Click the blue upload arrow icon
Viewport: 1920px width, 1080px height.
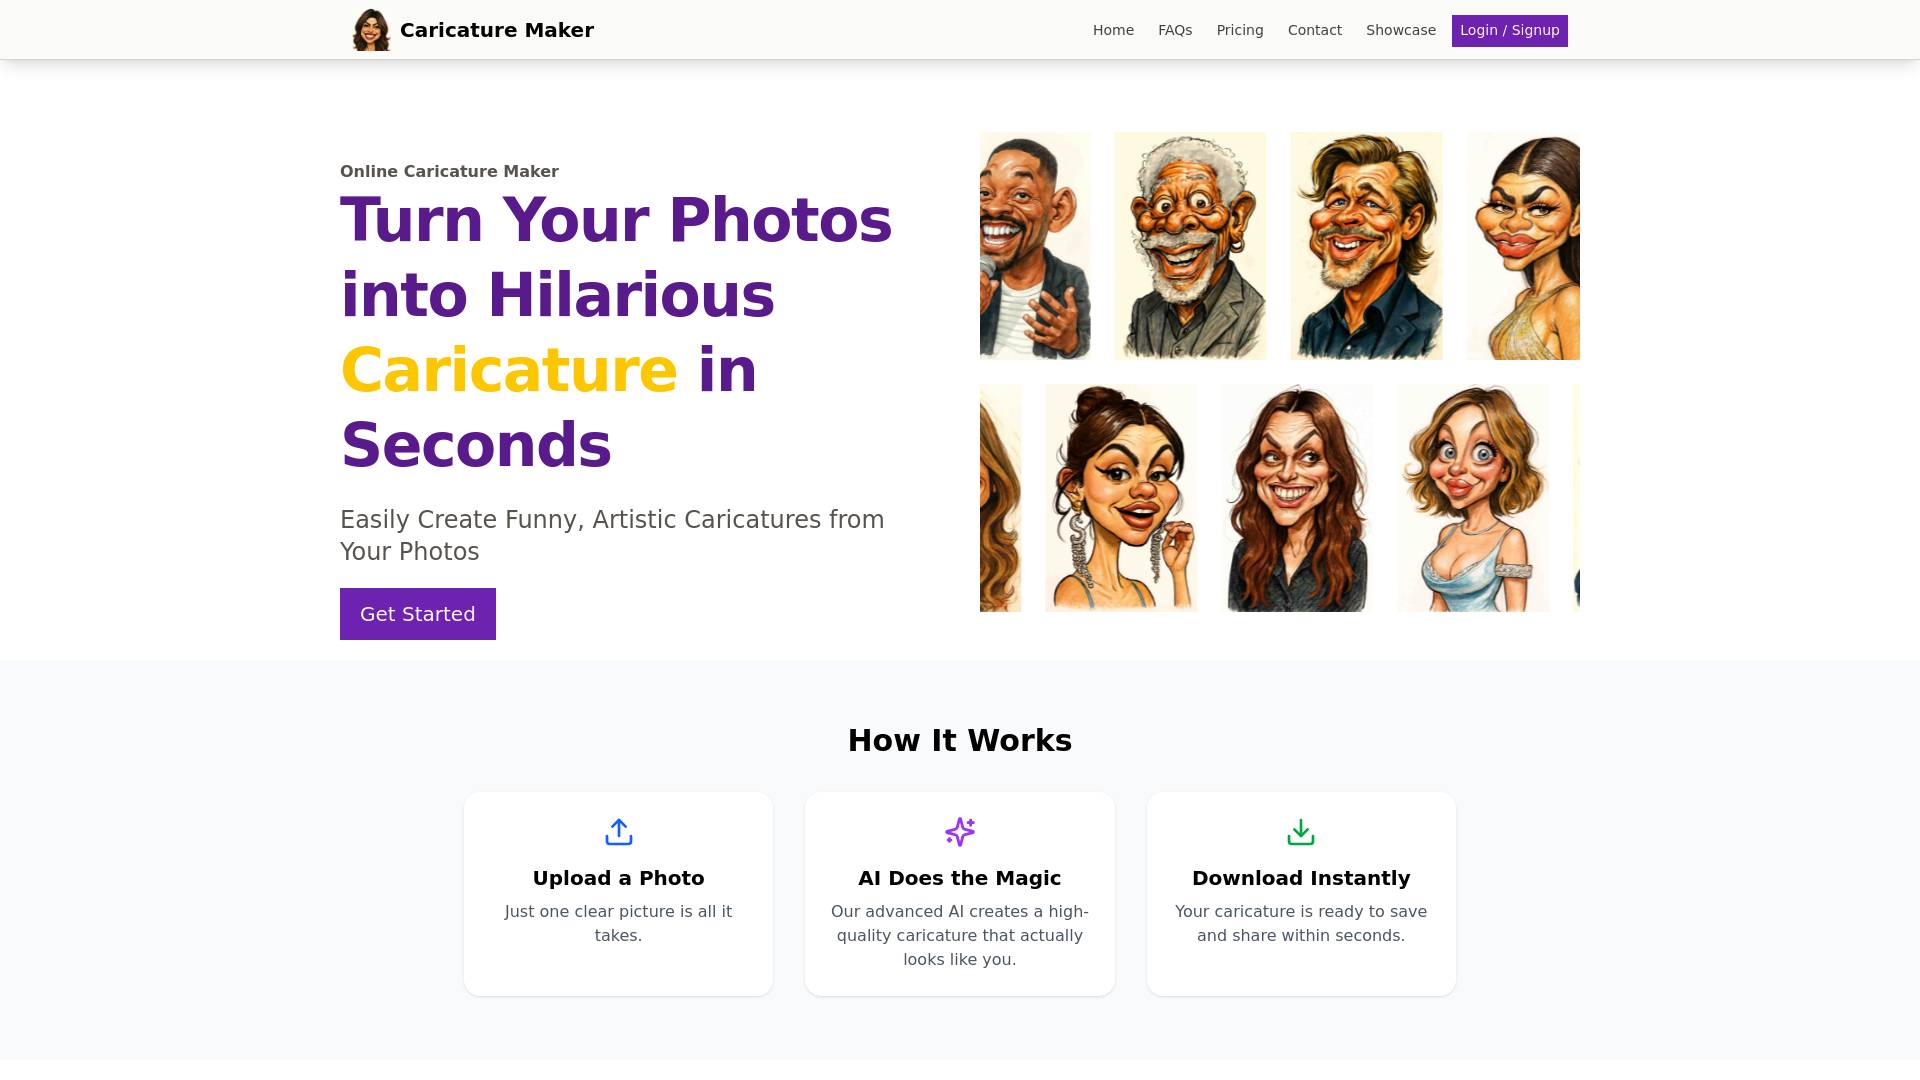coord(618,832)
